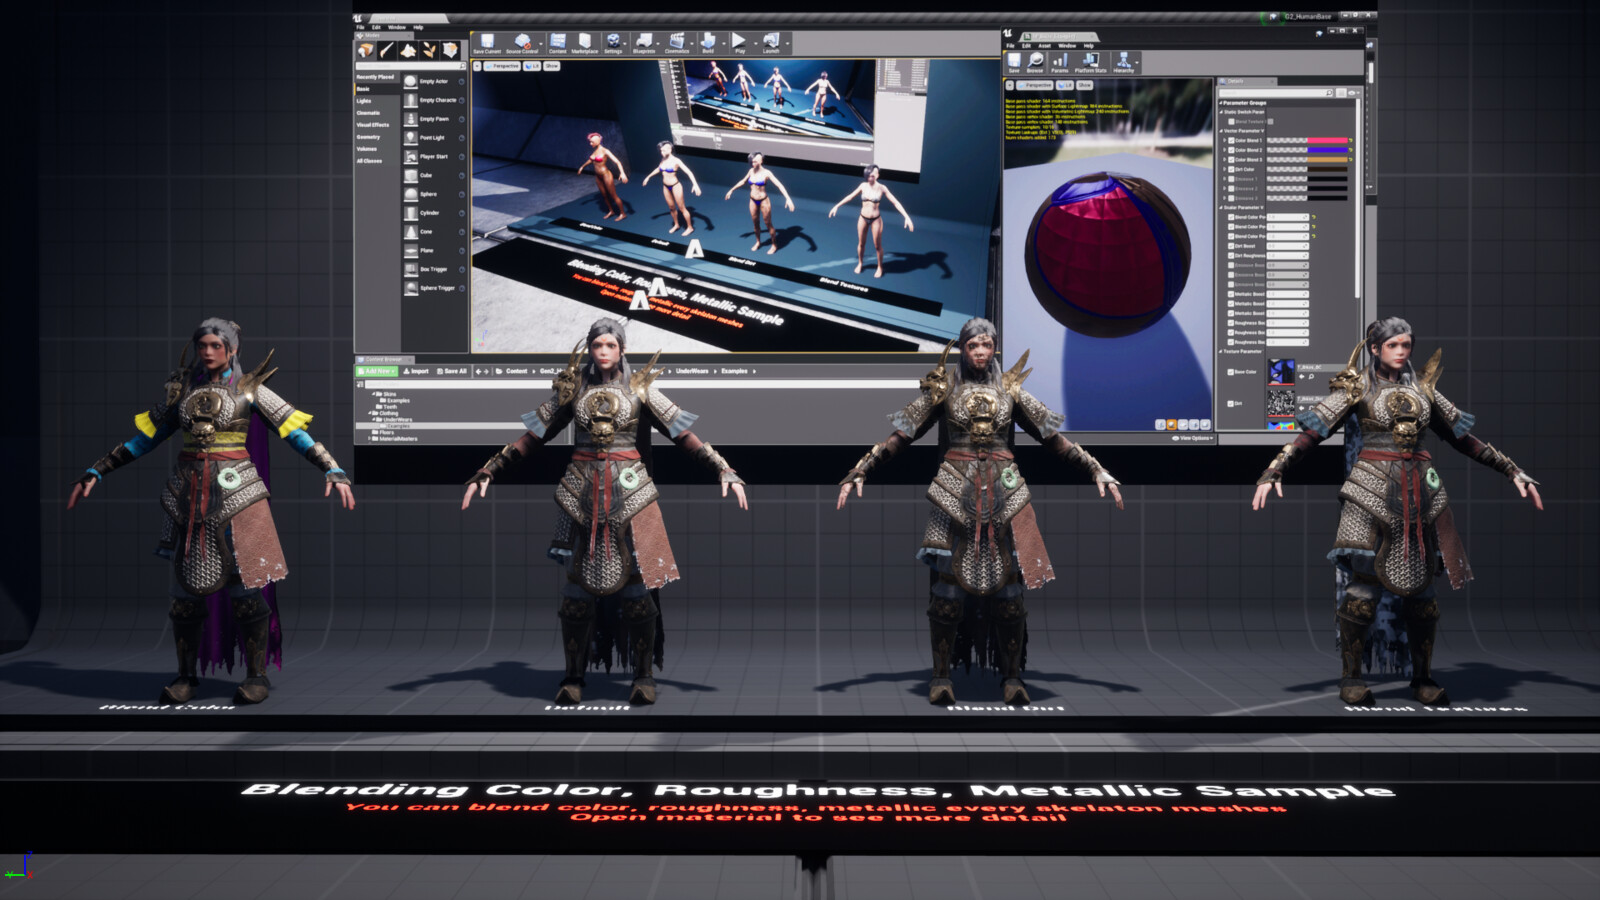Image resolution: width=1600 pixels, height=900 pixels.
Task: Click Save in the material editor toolbar
Action: click(1014, 63)
